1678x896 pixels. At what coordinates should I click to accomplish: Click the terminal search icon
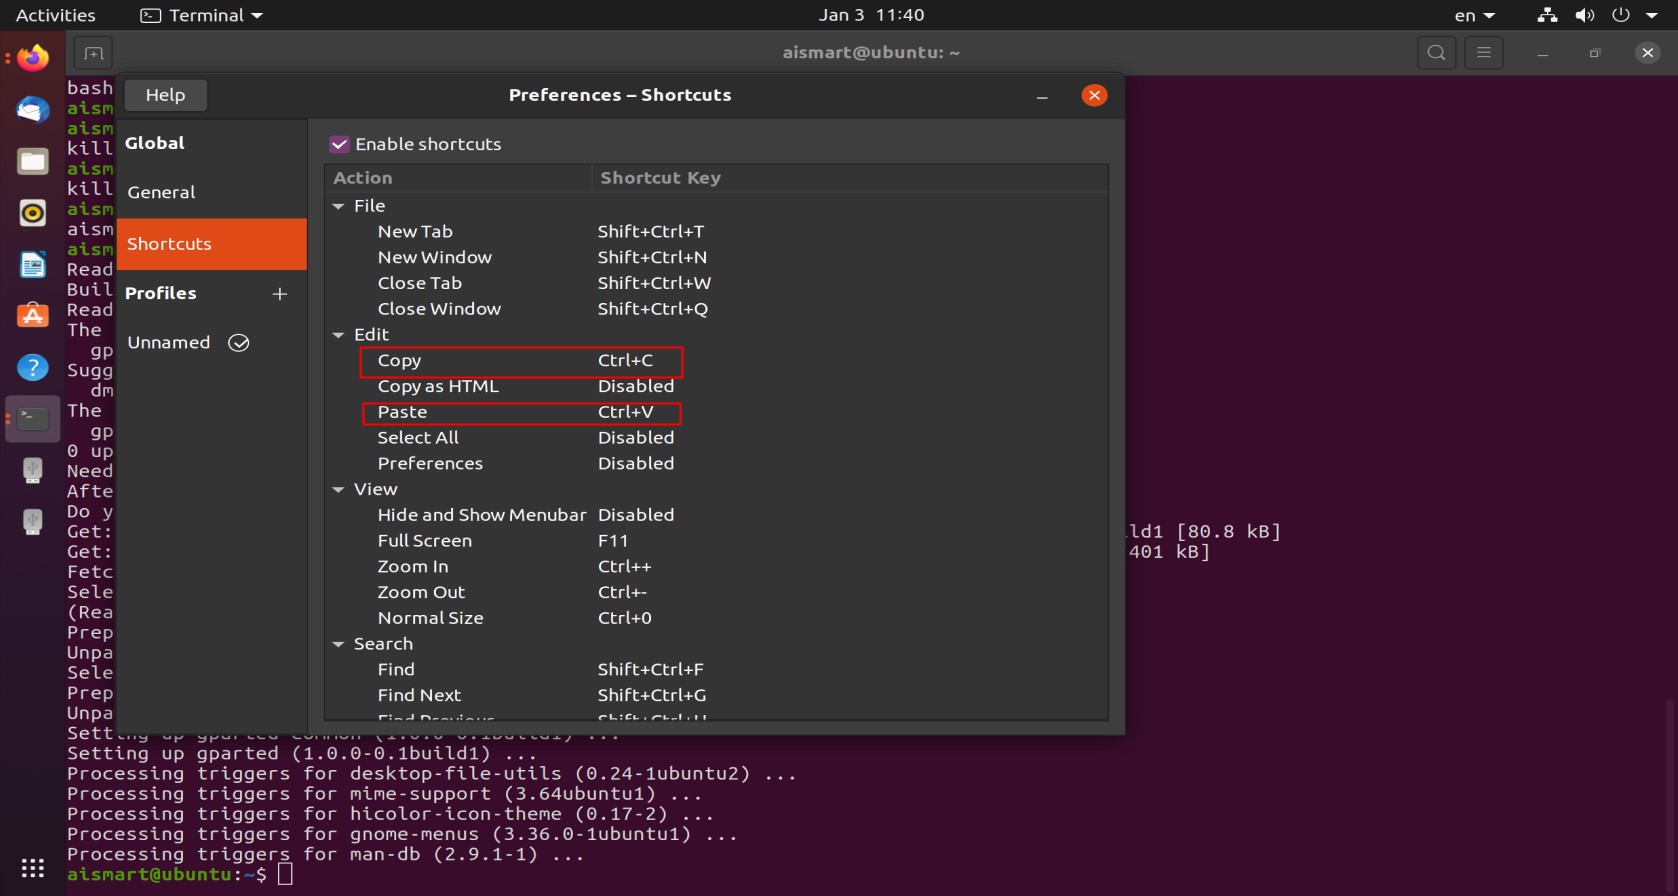(1436, 53)
